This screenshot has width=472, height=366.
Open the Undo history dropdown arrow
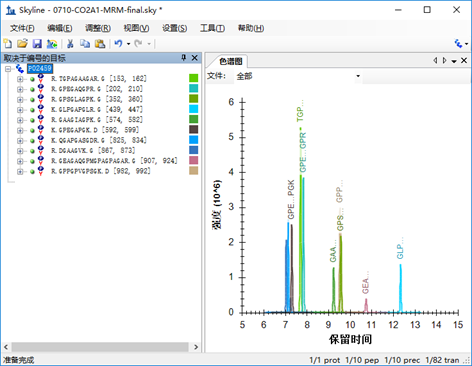pyautogui.click(x=128, y=44)
